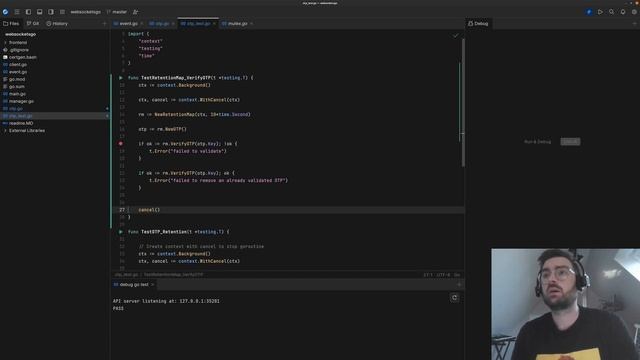
Task: Open certgen.bash file
Action: pos(22,57)
